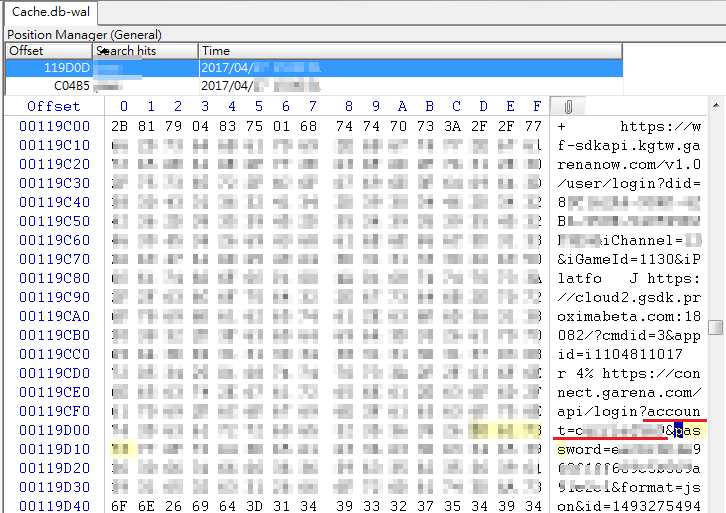
Task: Click hex byte 3A in row 00119C00
Action: 452,126
